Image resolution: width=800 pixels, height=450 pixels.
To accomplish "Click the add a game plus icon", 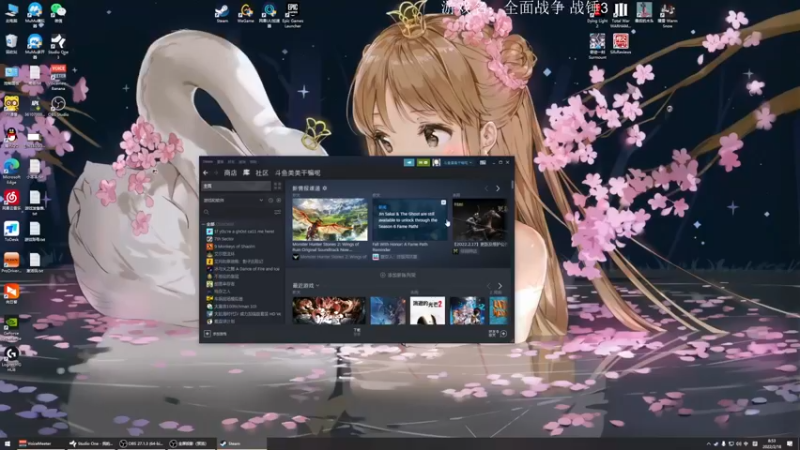I will tap(208, 334).
